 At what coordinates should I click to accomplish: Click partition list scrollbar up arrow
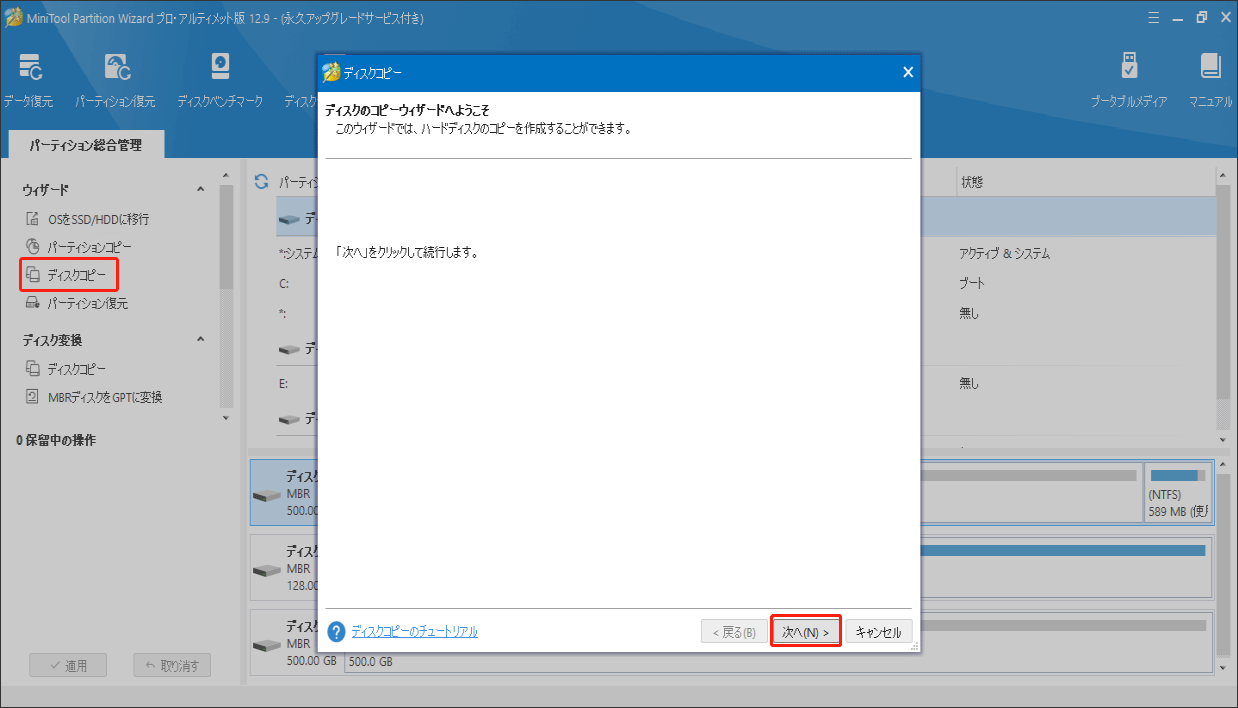click(x=1223, y=176)
